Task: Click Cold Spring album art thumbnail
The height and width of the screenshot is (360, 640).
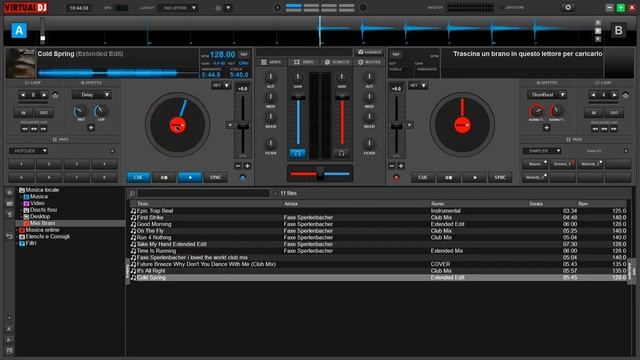Action: coord(21,64)
